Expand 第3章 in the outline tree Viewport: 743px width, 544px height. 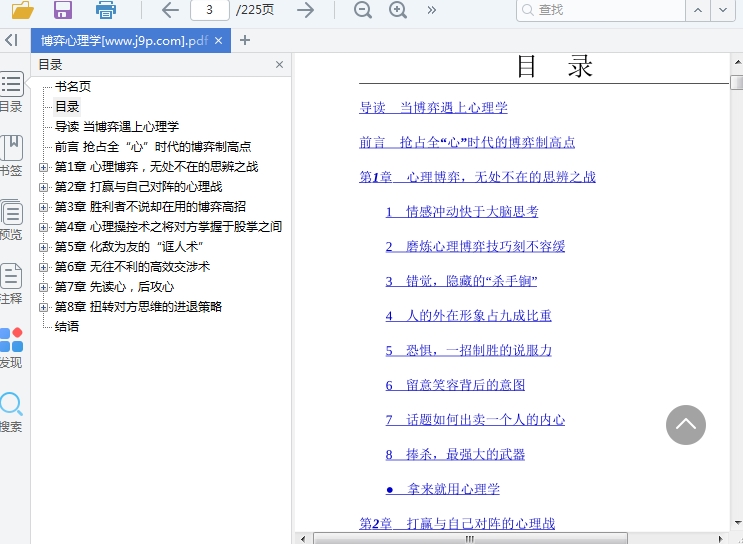pyautogui.click(x=44, y=207)
